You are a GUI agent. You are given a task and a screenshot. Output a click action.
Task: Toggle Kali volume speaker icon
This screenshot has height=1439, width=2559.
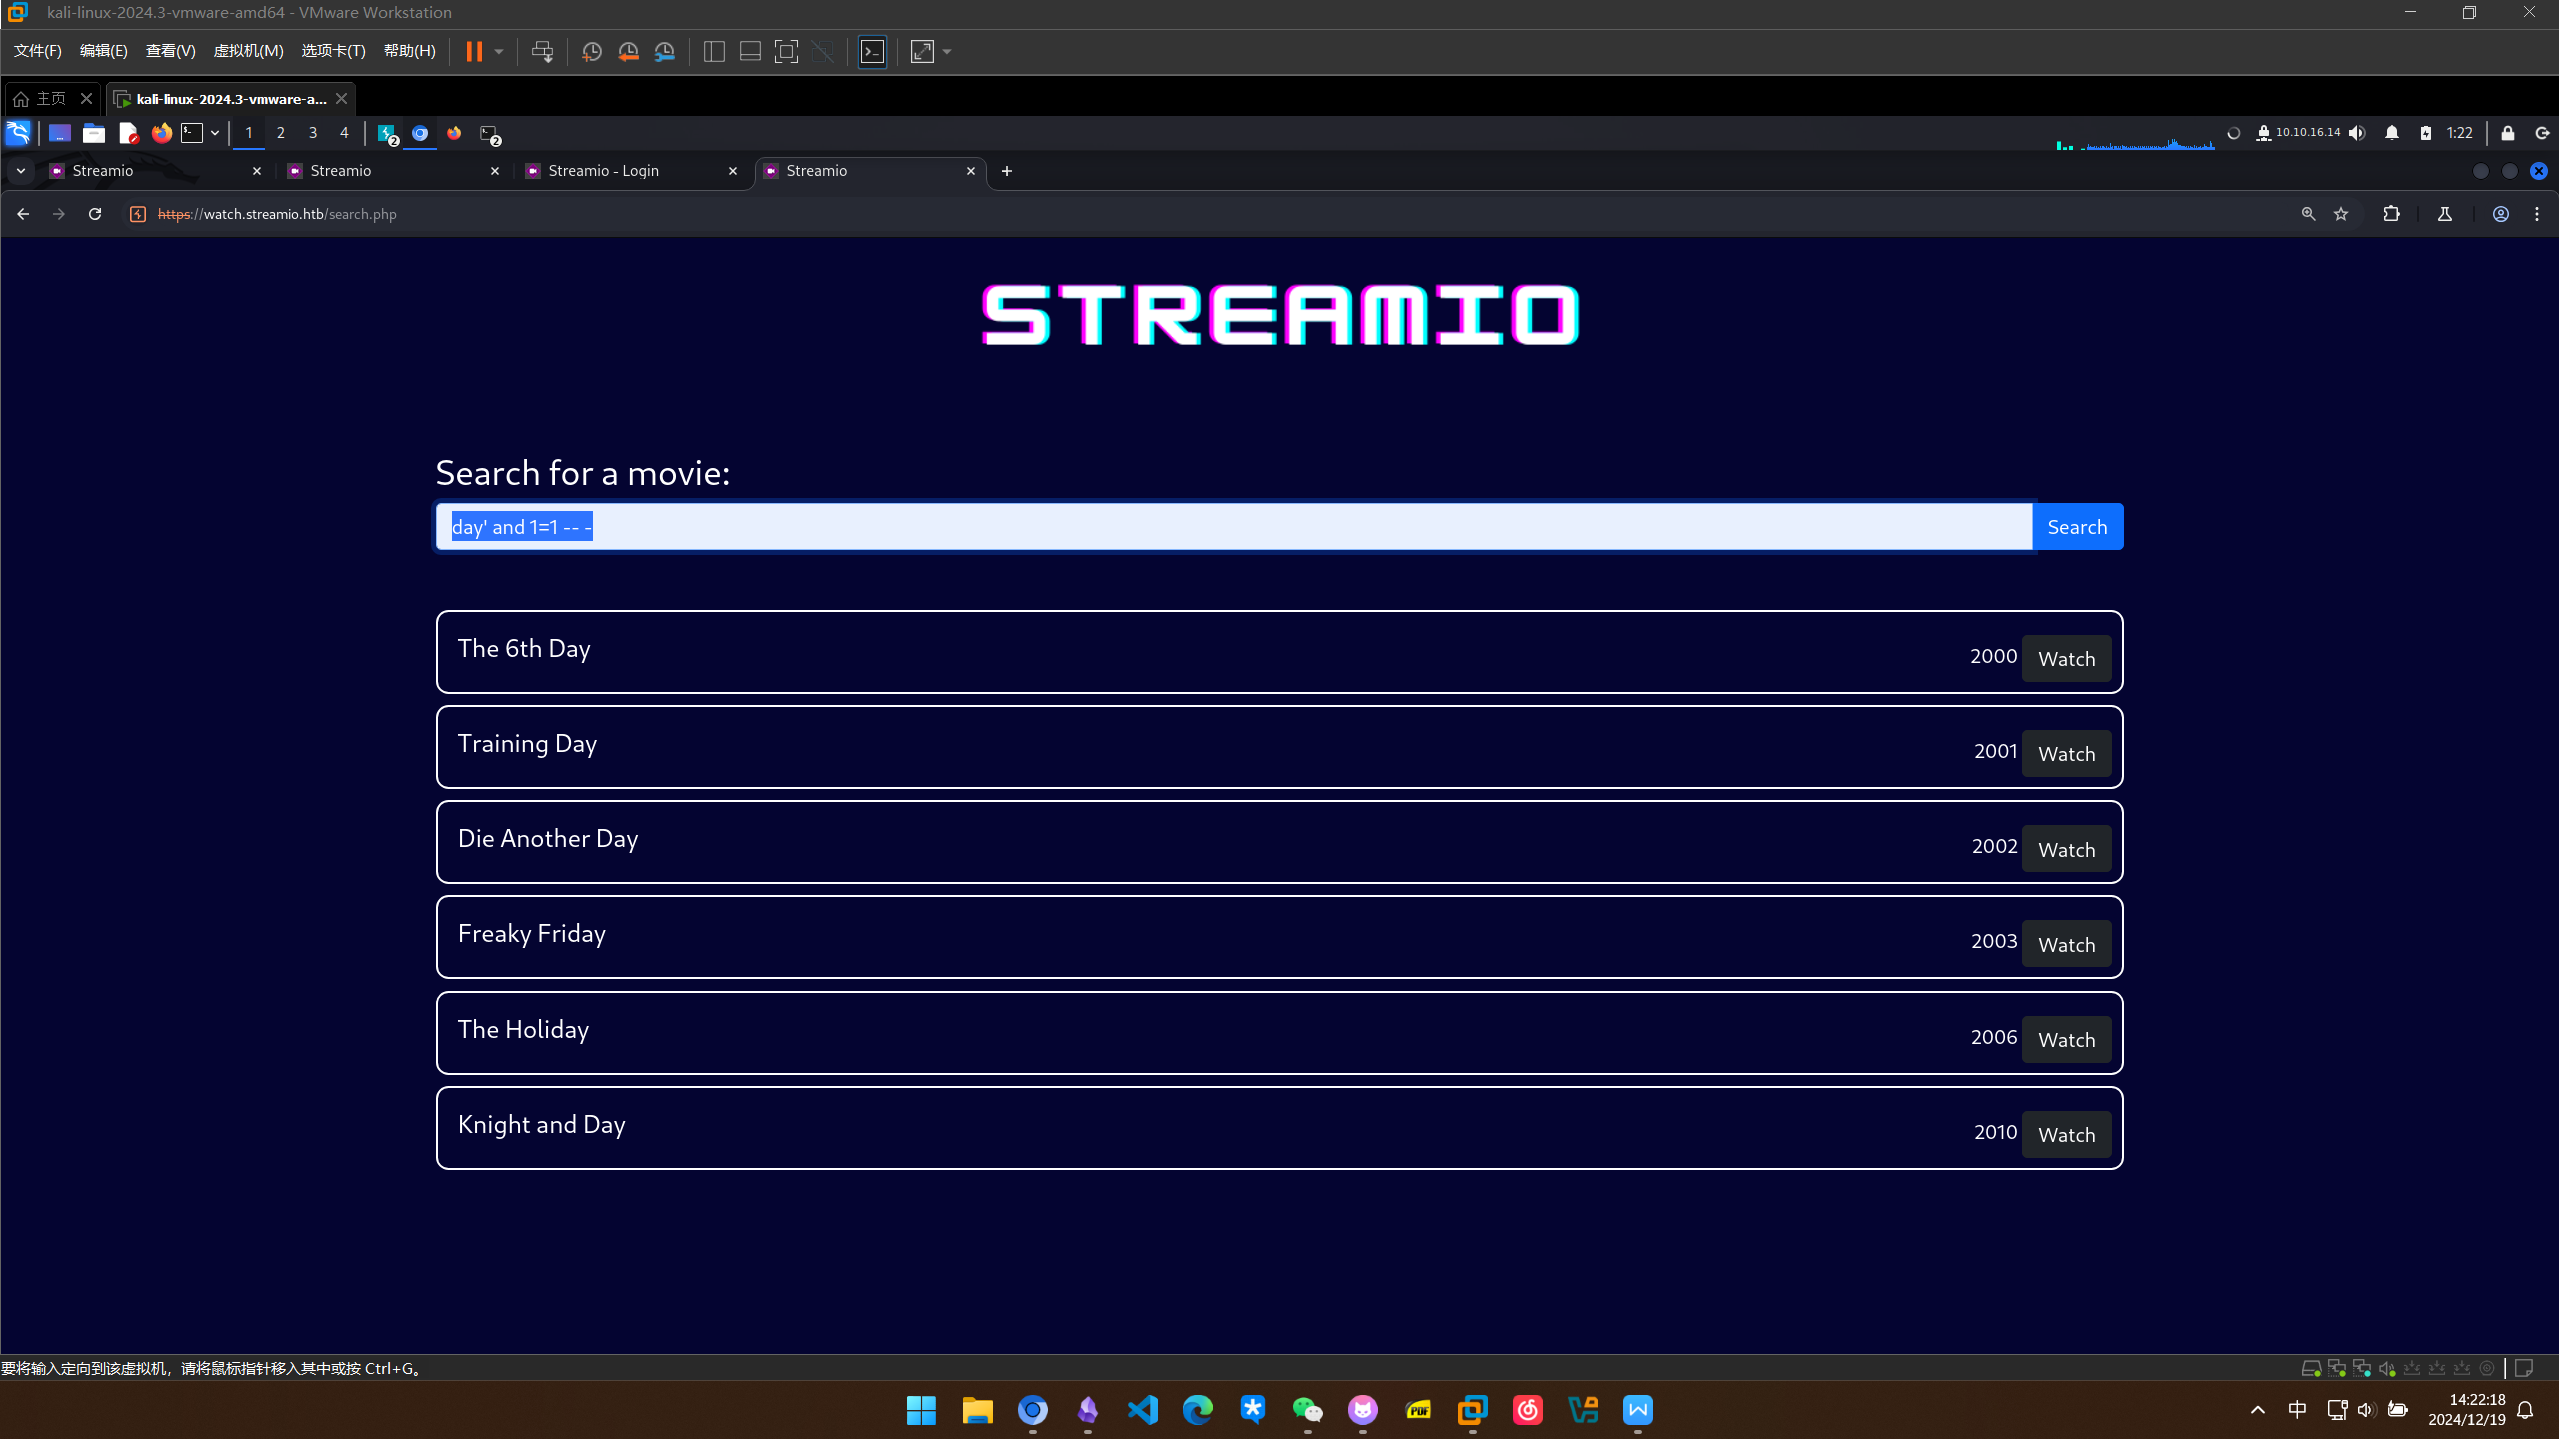tap(2357, 133)
